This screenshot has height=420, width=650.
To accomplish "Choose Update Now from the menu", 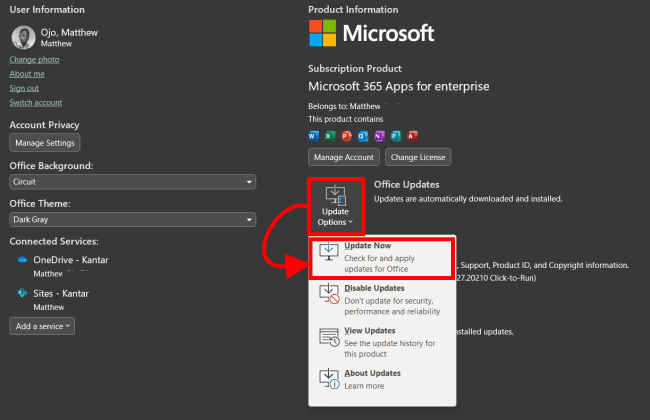I will pos(382,257).
